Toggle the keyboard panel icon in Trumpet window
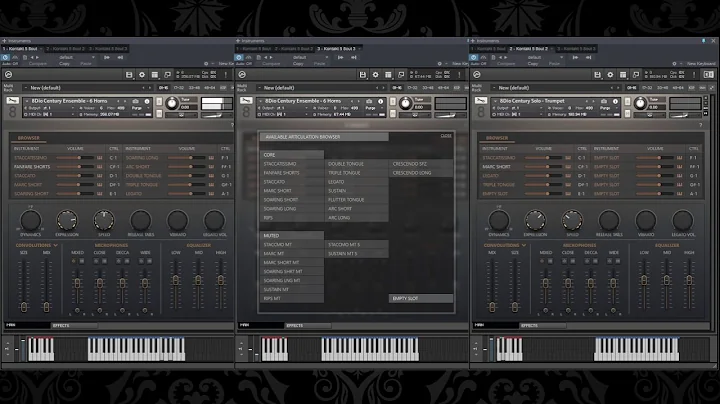The image size is (720, 404). click(x=709, y=75)
